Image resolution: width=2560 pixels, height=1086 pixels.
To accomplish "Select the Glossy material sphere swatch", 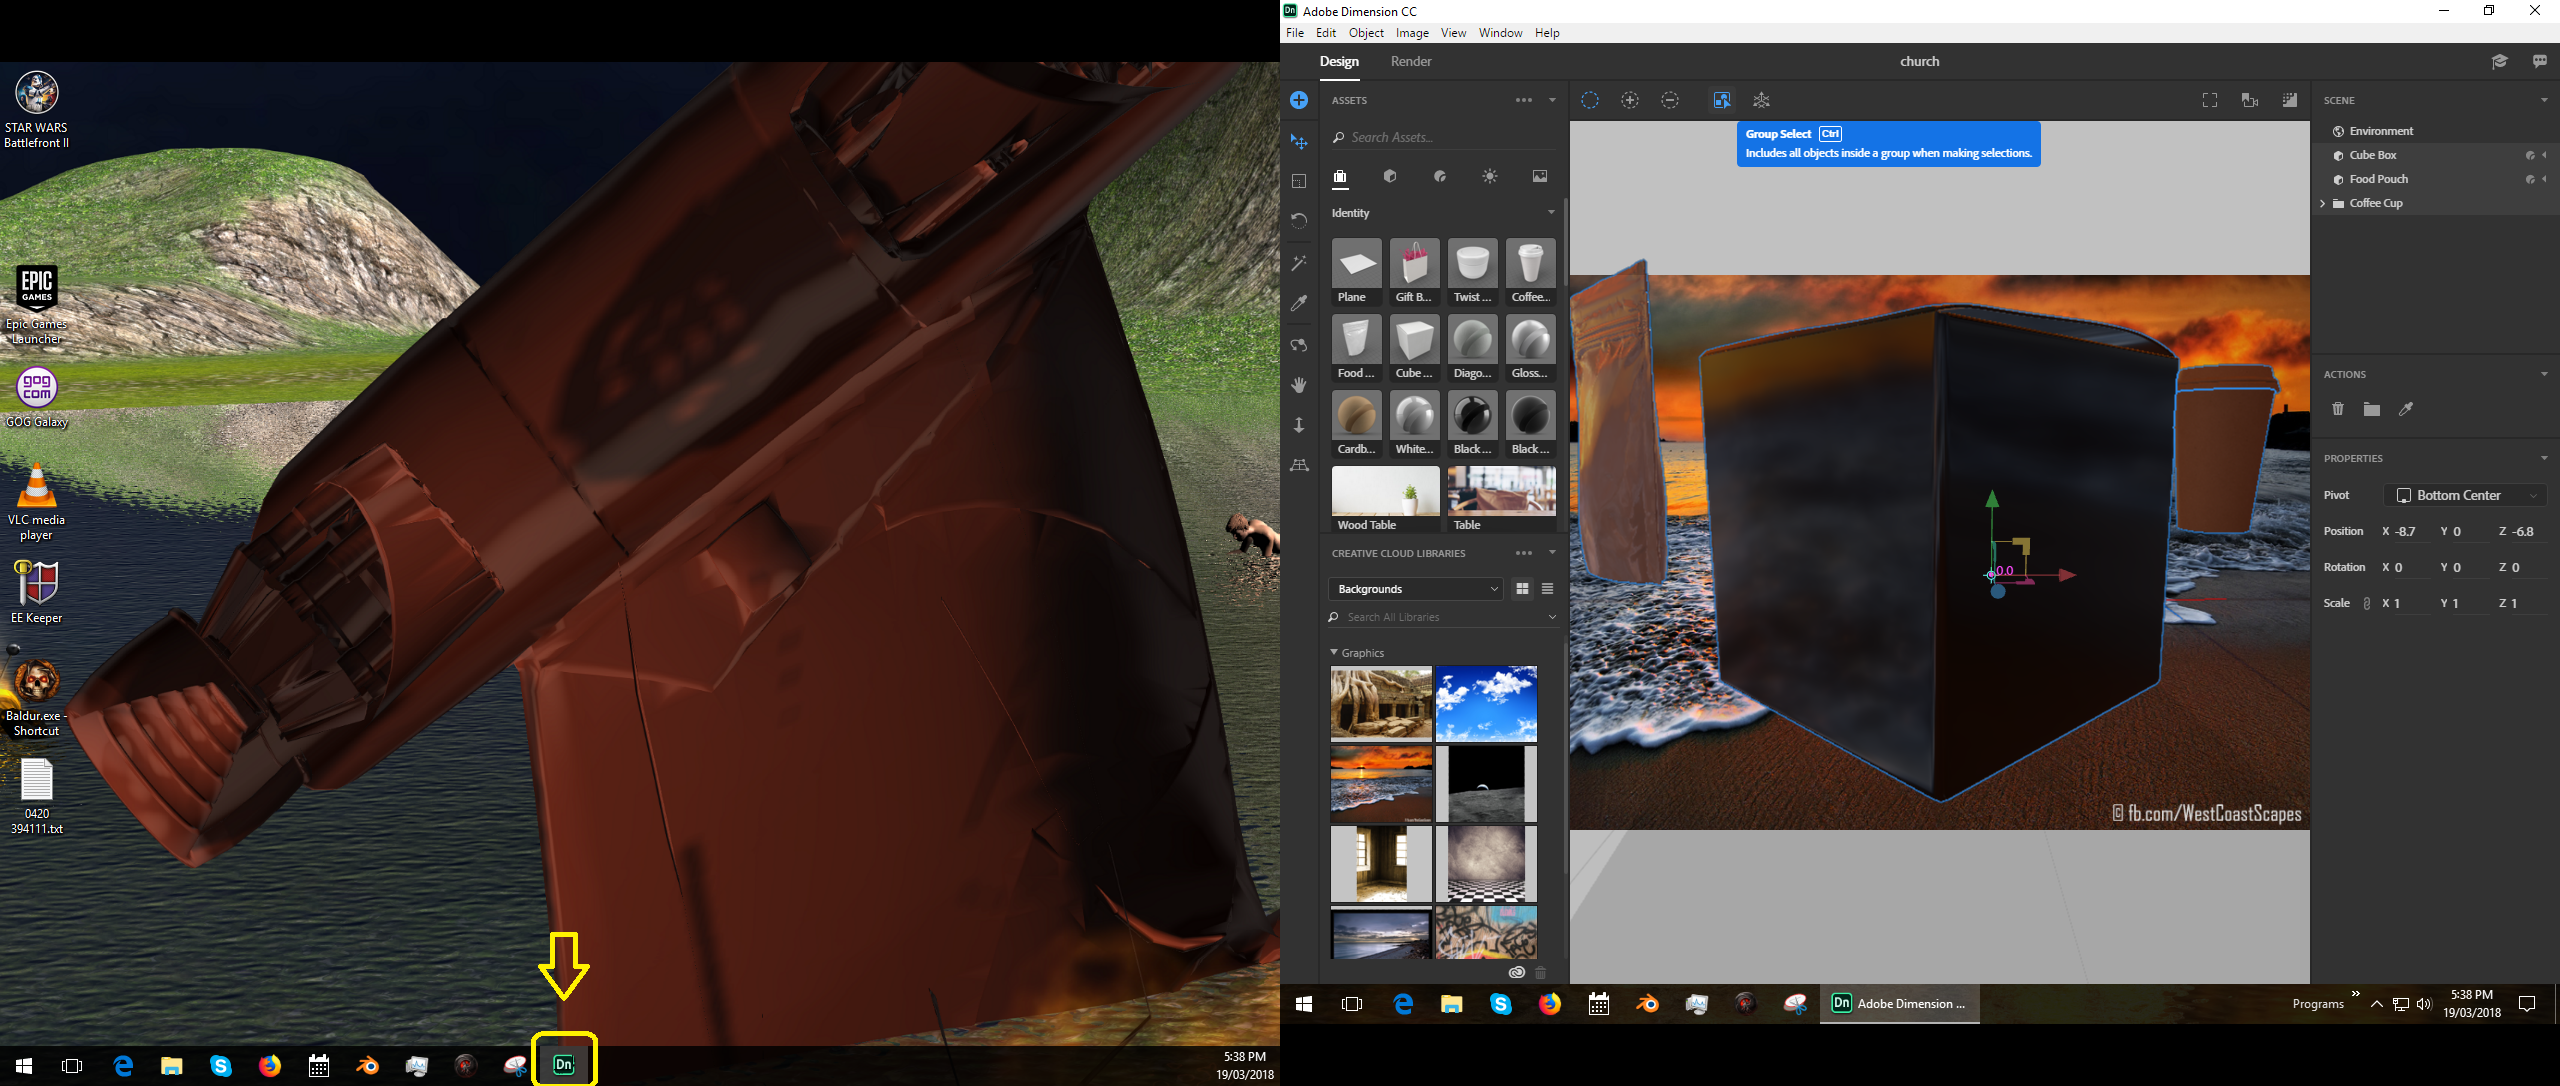I will coord(1531,347).
